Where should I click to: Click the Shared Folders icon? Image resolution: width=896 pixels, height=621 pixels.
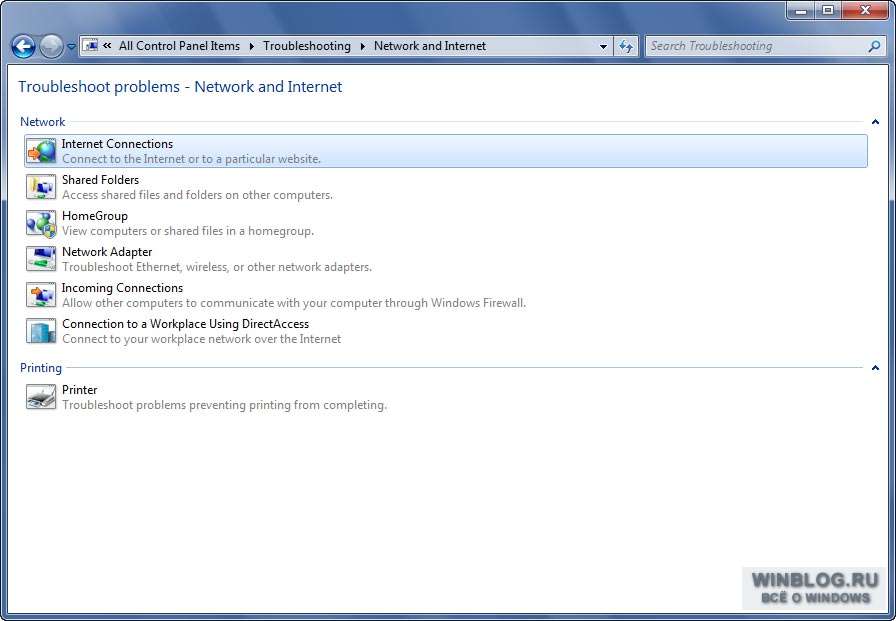coord(41,187)
